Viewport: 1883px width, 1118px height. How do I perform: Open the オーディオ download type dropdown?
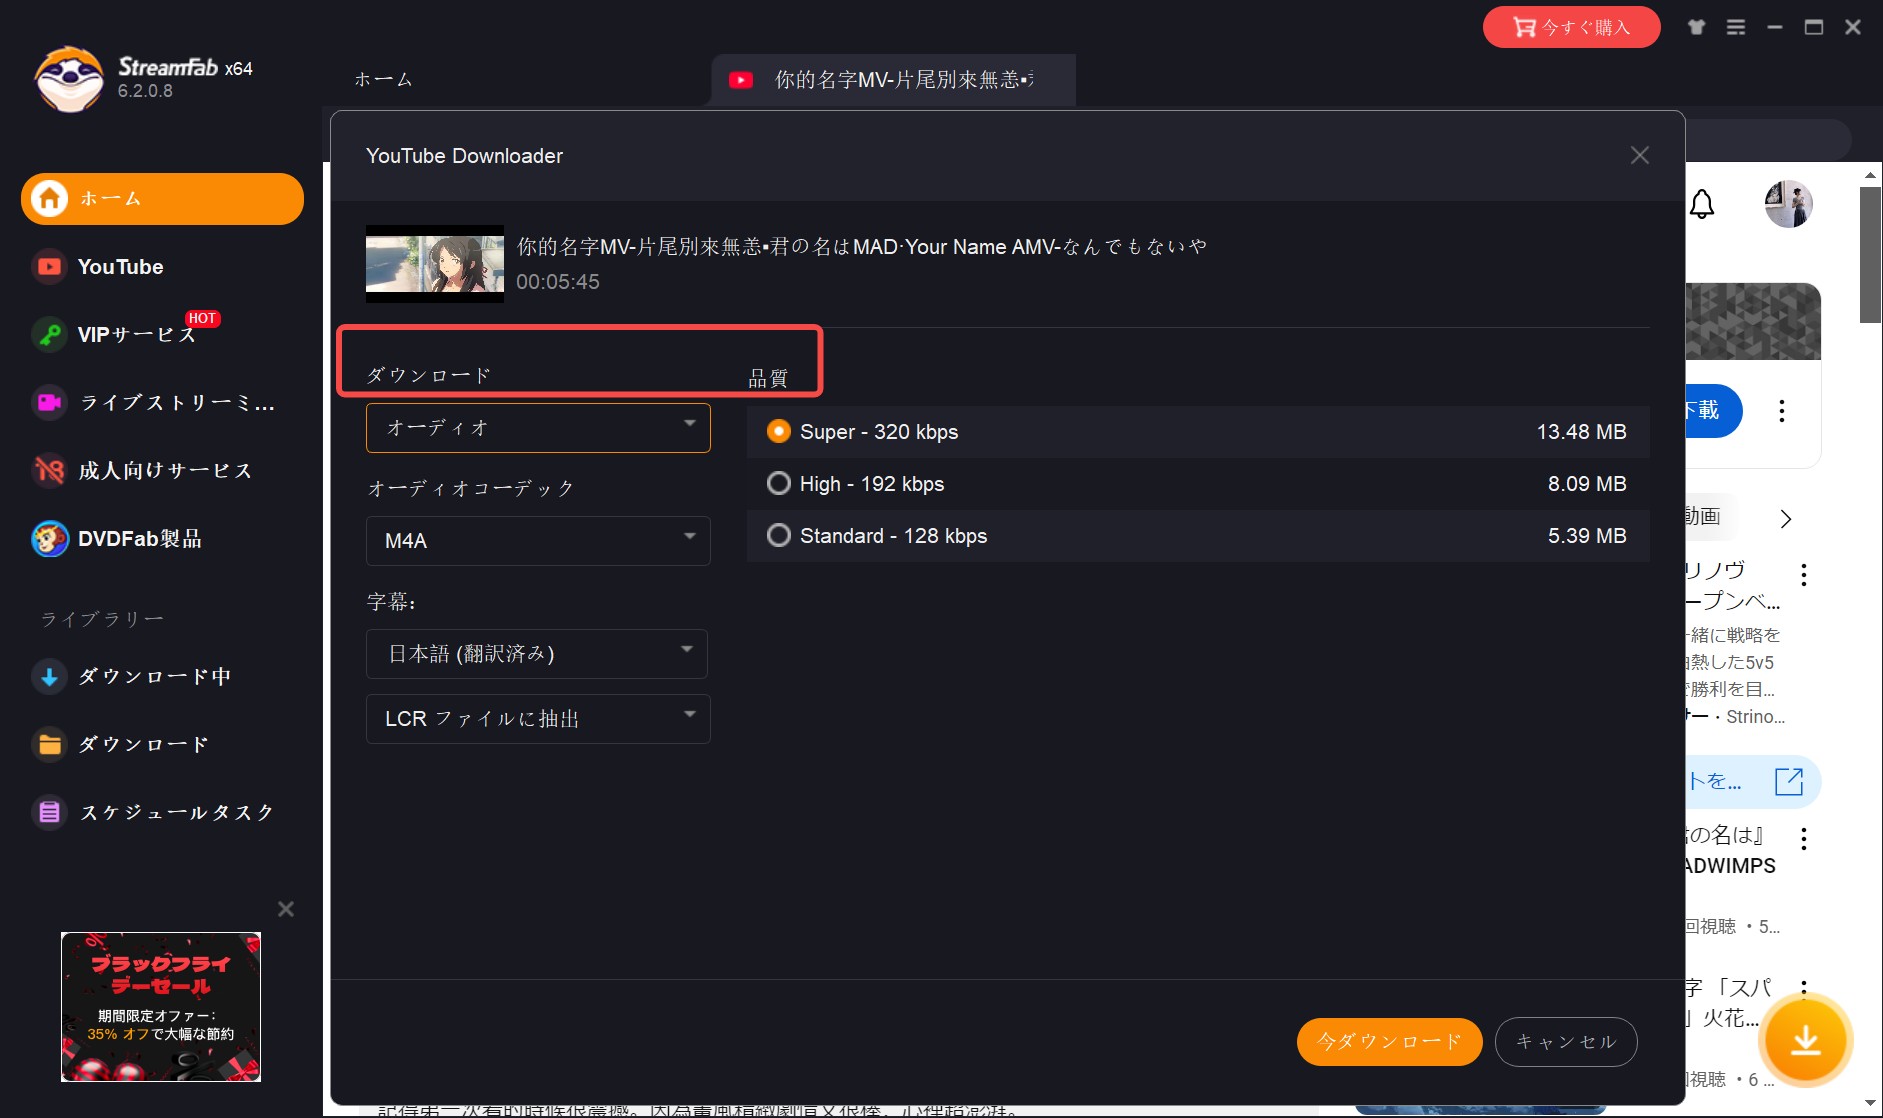click(538, 427)
